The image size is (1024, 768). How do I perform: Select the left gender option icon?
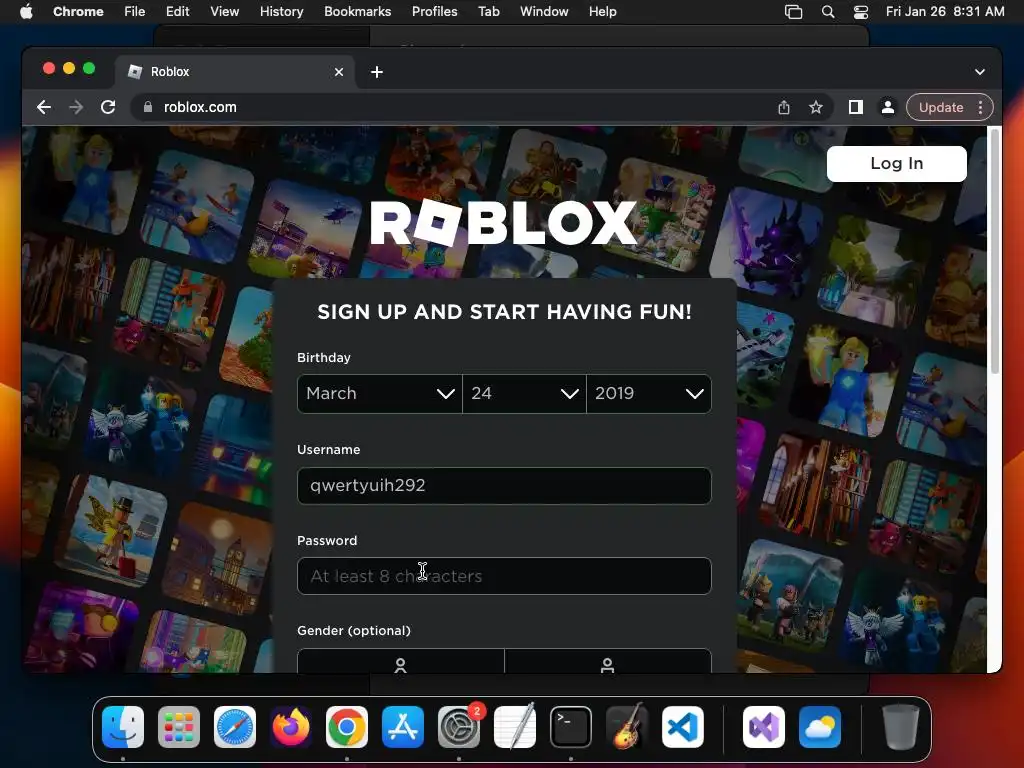(x=400, y=665)
